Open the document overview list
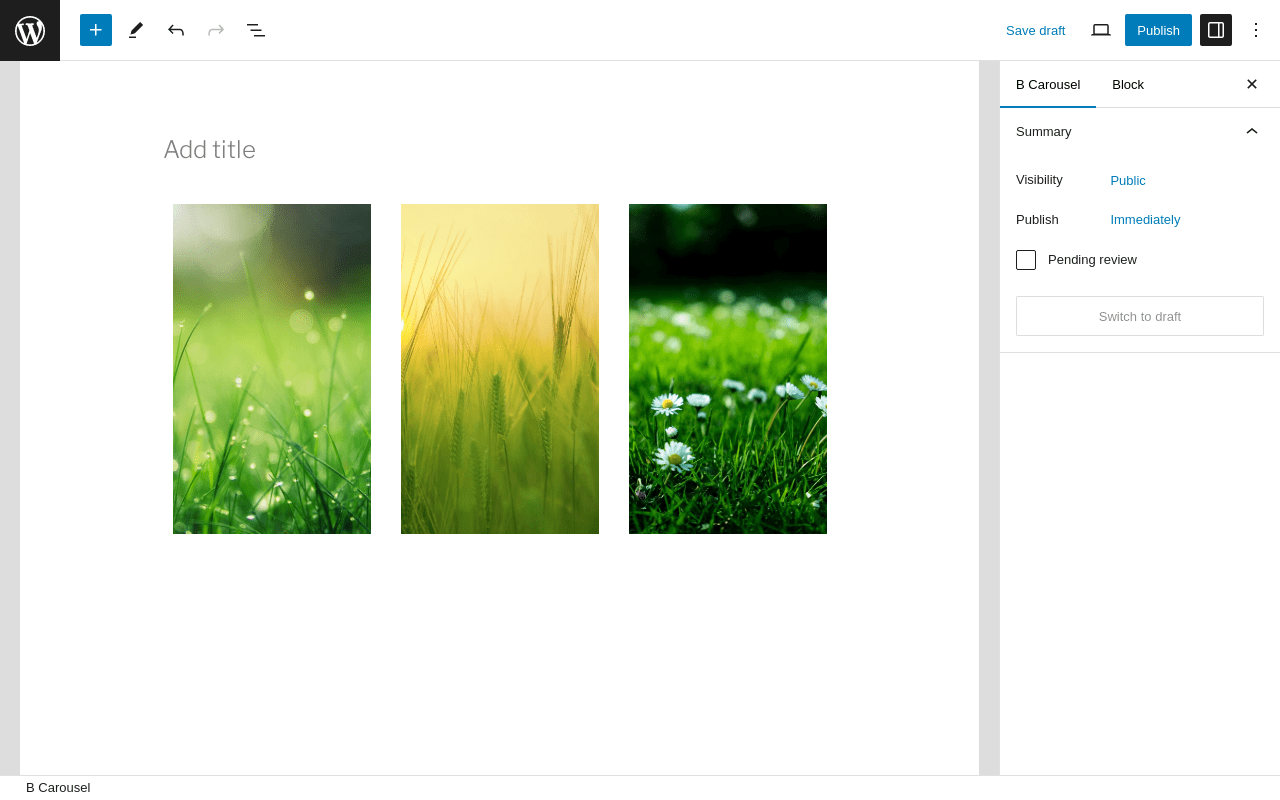 pos(256,30)
